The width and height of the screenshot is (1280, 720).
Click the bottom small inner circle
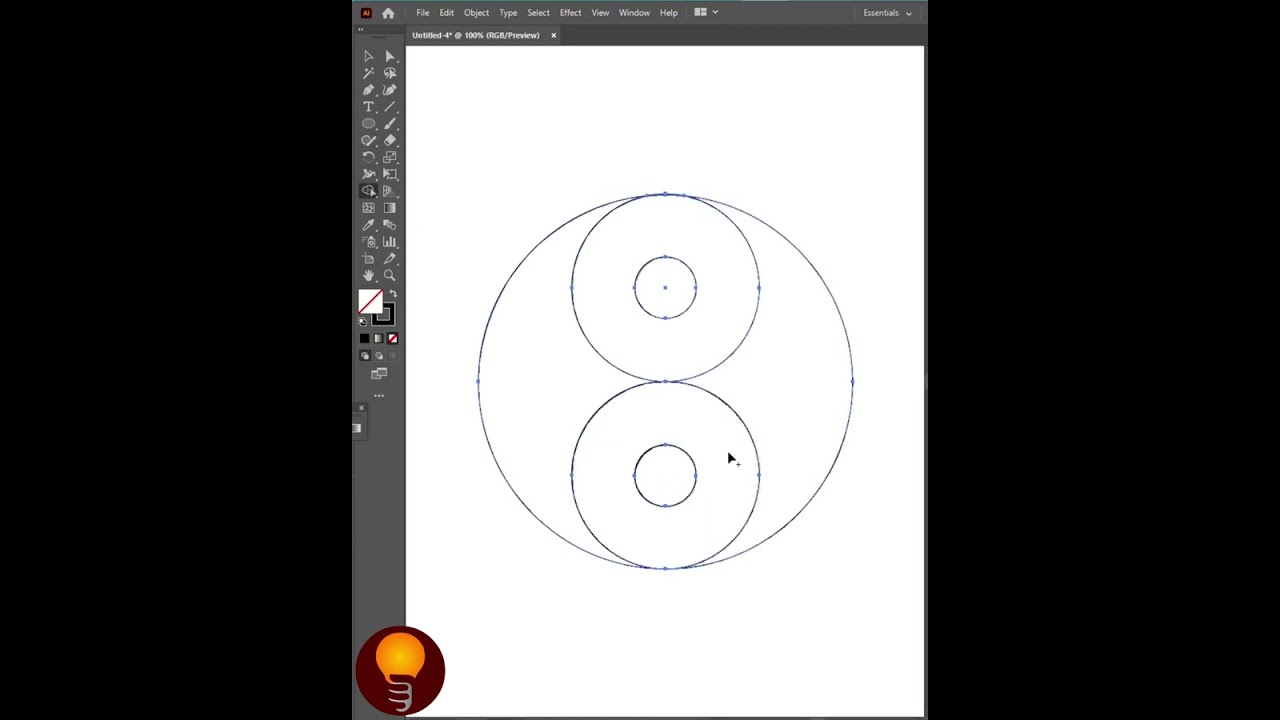click(665, 475)
